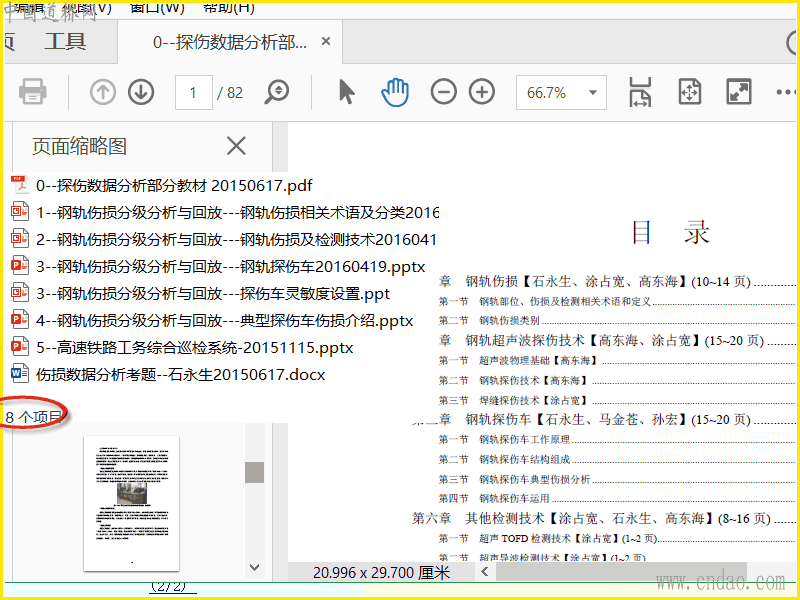Click the (2/2) link at bottom
Screen dimensions: 800x600
pos(172,587)
